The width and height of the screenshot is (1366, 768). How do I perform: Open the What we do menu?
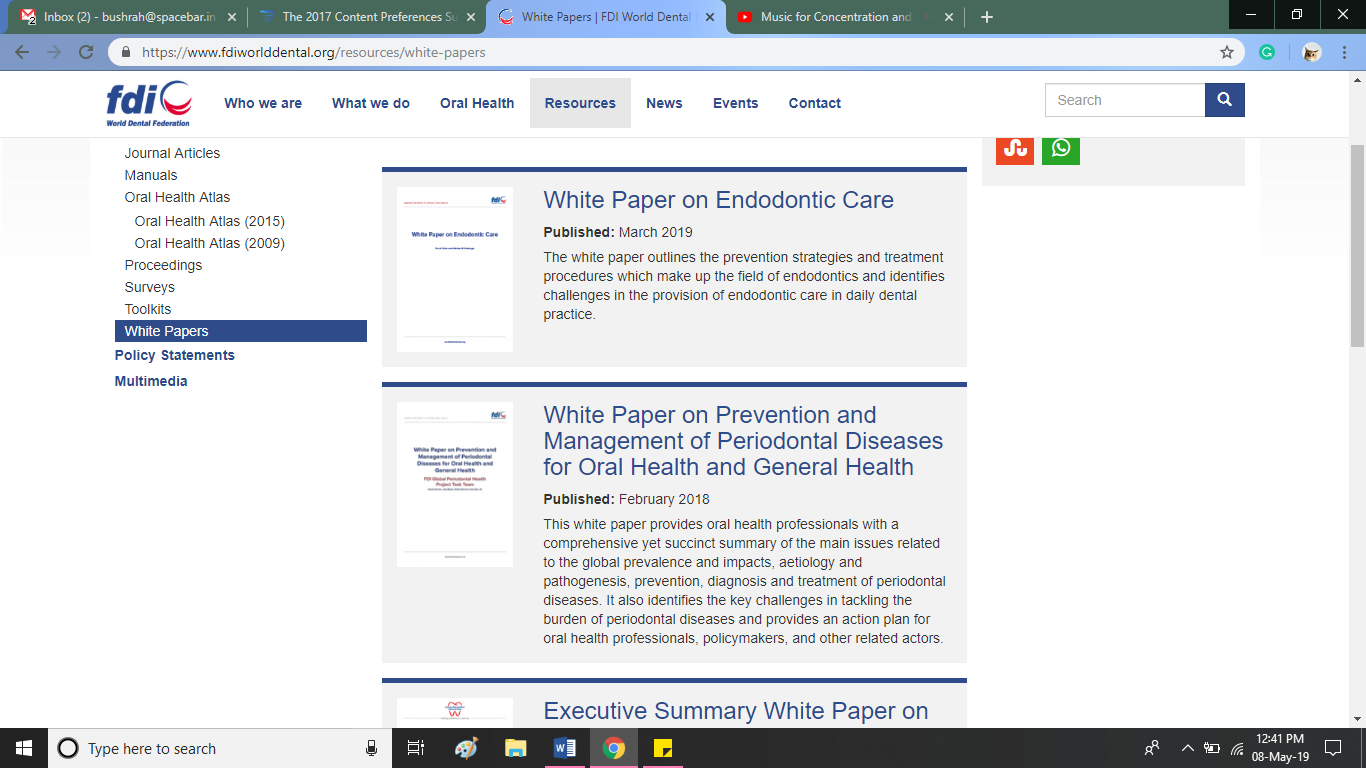click(x=371, y=103)
